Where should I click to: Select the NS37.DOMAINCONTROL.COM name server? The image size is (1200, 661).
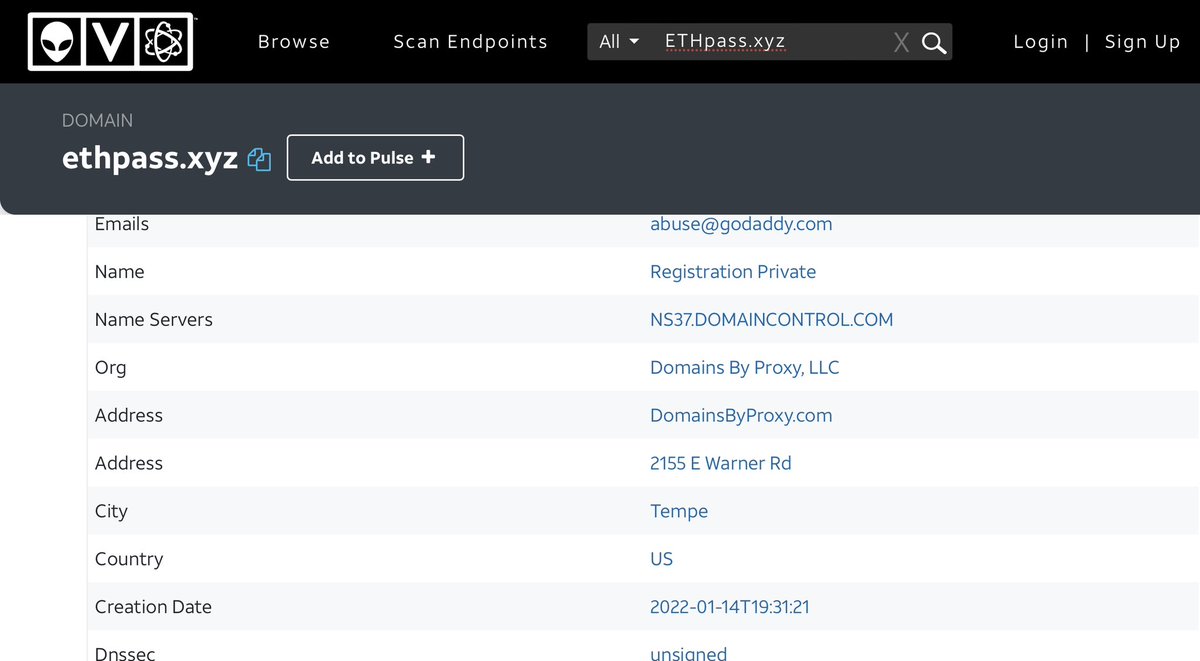coord(771,320)
